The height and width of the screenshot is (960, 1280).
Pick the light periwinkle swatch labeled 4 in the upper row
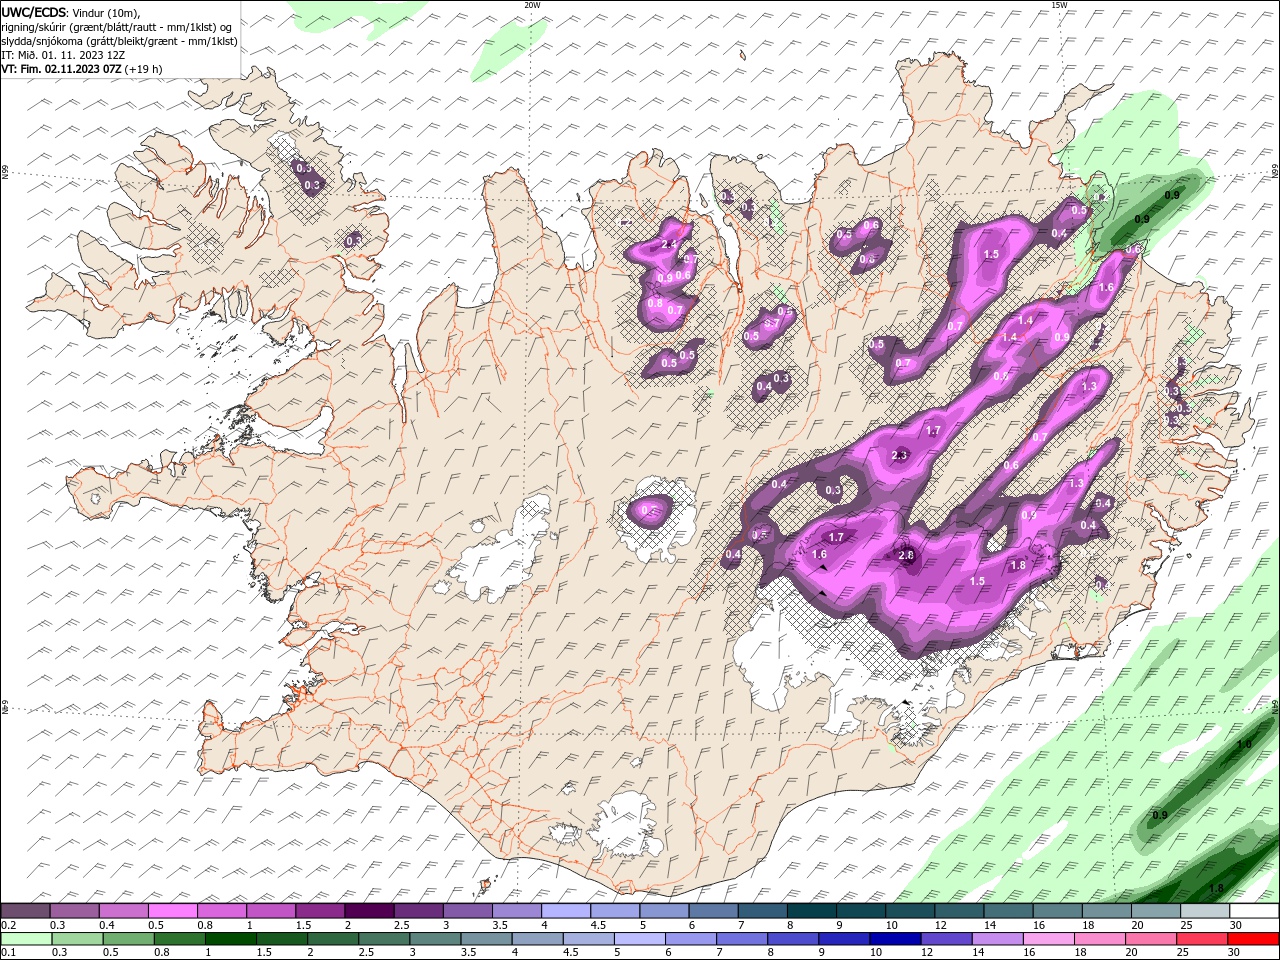coord(565,911)
